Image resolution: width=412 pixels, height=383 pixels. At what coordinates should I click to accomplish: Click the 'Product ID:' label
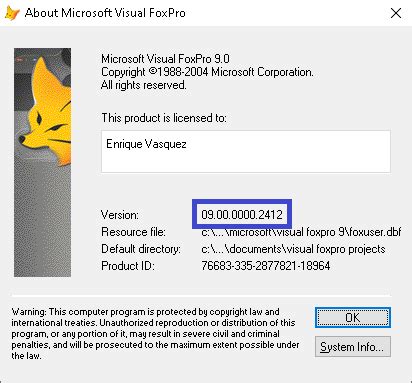click(128, 266)
